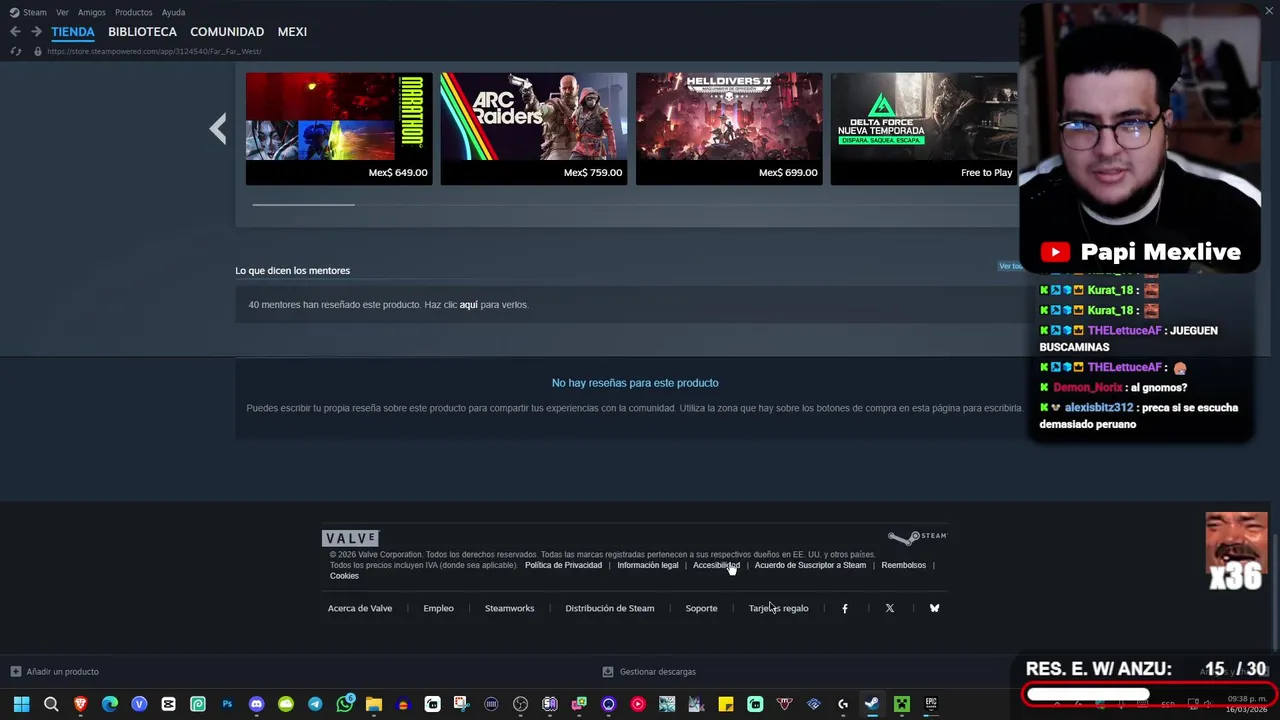Open the Empleo link

438,608
